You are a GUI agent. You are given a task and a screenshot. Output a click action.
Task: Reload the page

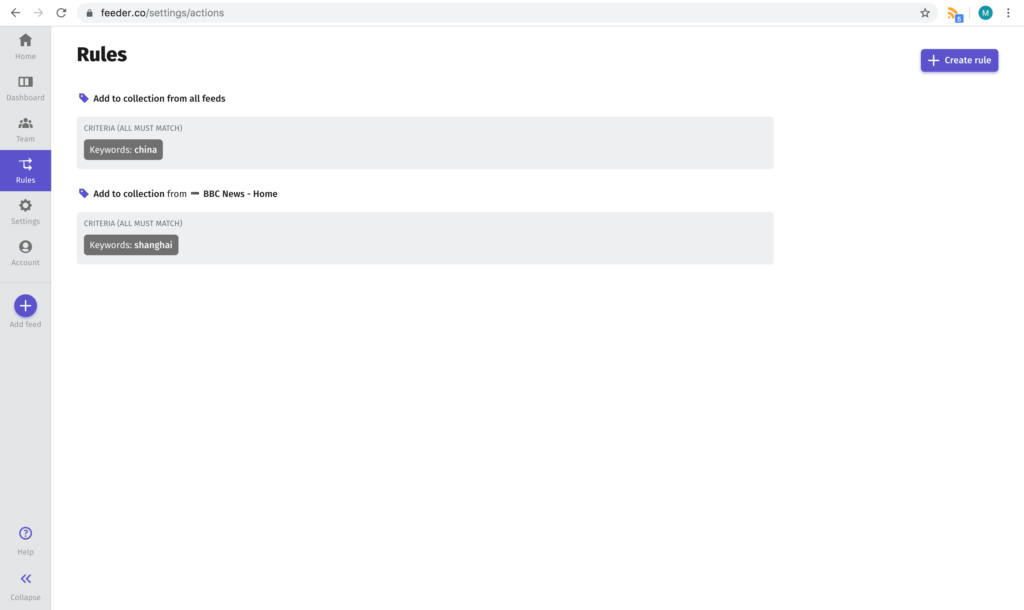61,12
